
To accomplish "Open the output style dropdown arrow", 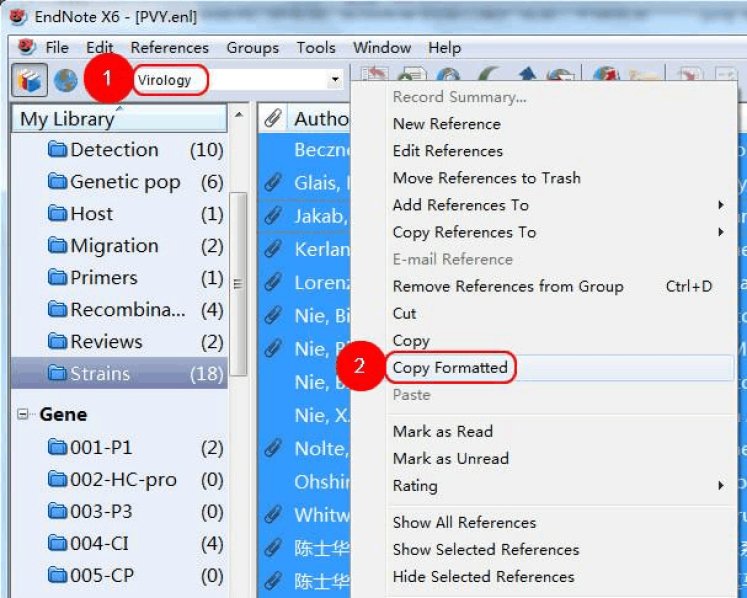I will [x=335, y=80].
